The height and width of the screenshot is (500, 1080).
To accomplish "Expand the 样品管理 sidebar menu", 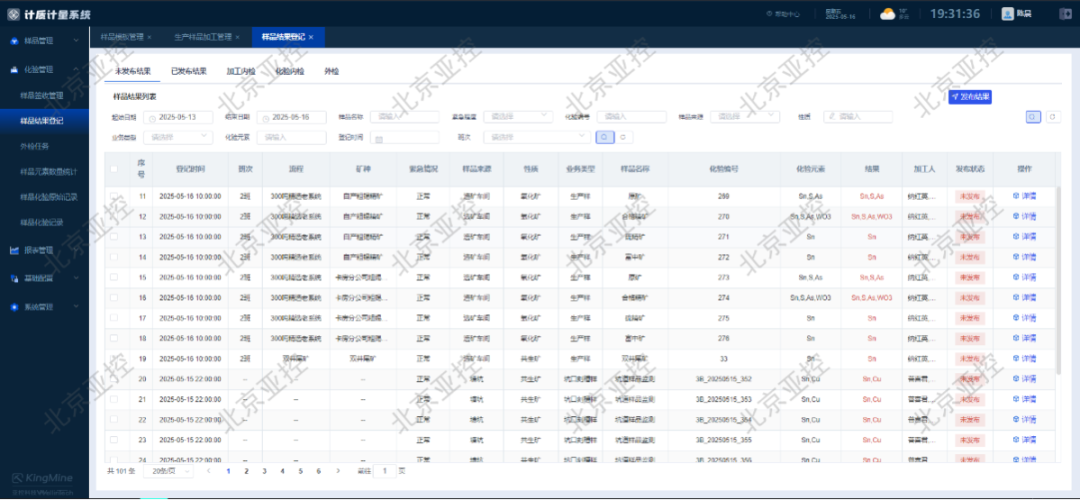I will [76, 41].
